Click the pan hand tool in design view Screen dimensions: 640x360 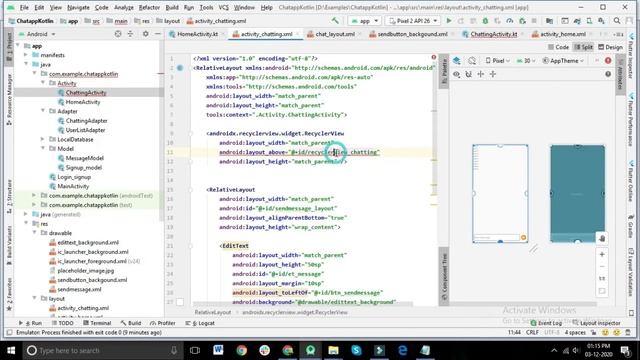[x=602, y=238]
